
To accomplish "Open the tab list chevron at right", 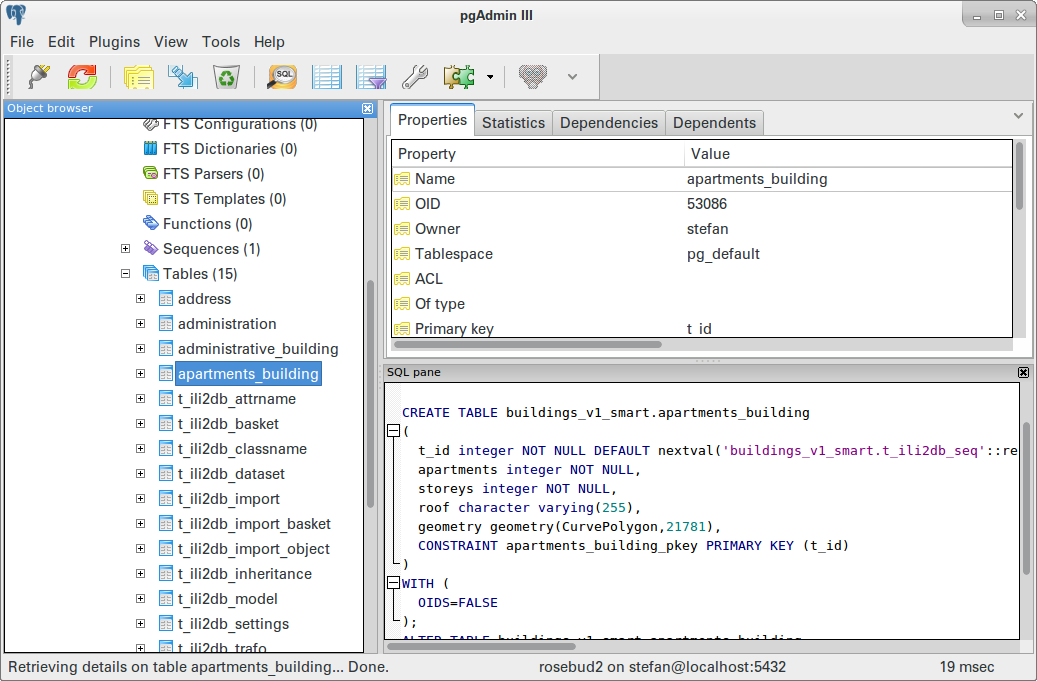I will coord(1018,116).
